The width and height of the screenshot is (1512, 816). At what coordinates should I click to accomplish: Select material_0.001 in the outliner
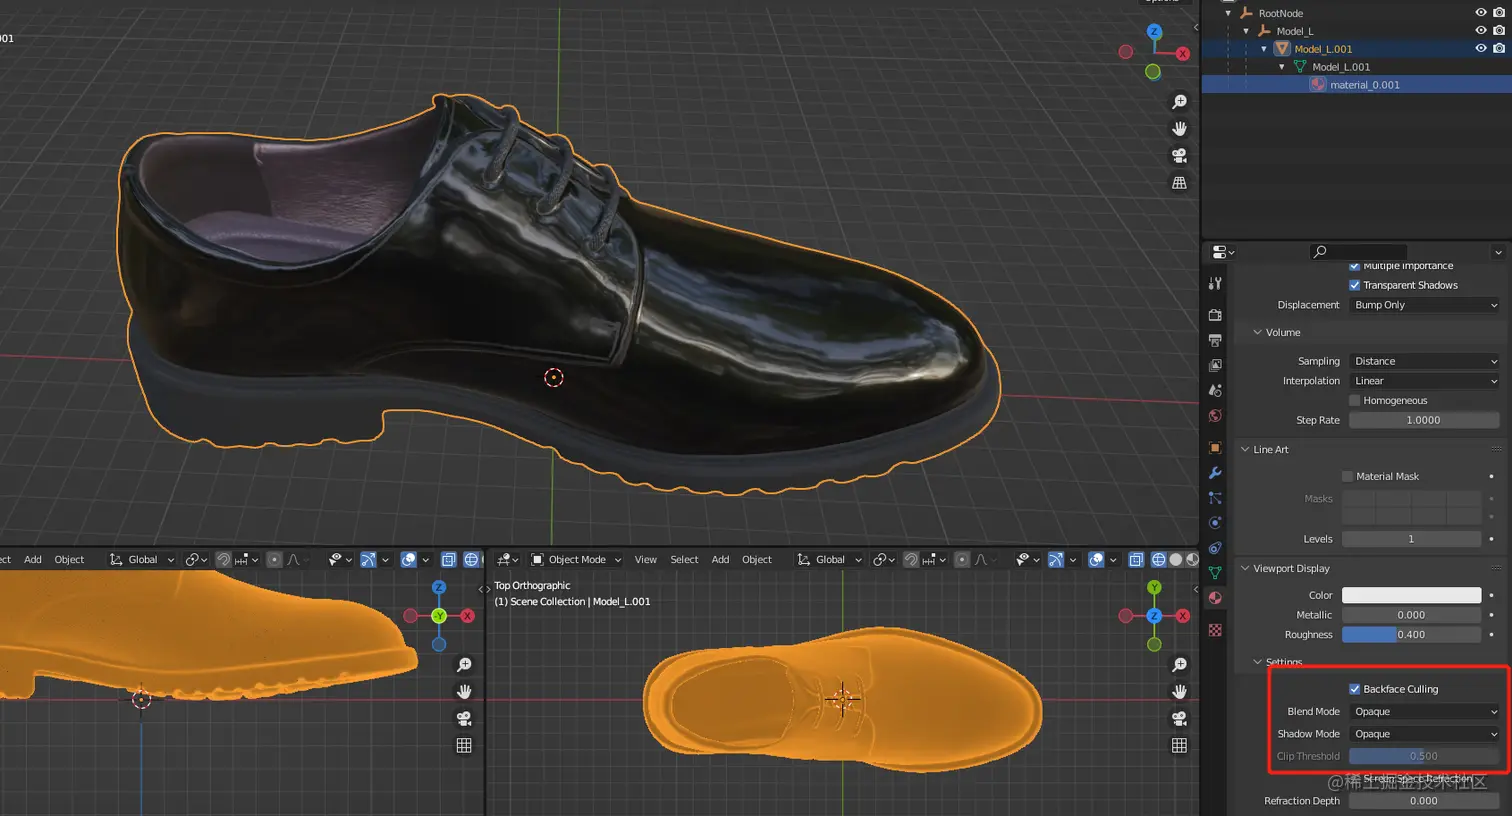pos(1364,85)
